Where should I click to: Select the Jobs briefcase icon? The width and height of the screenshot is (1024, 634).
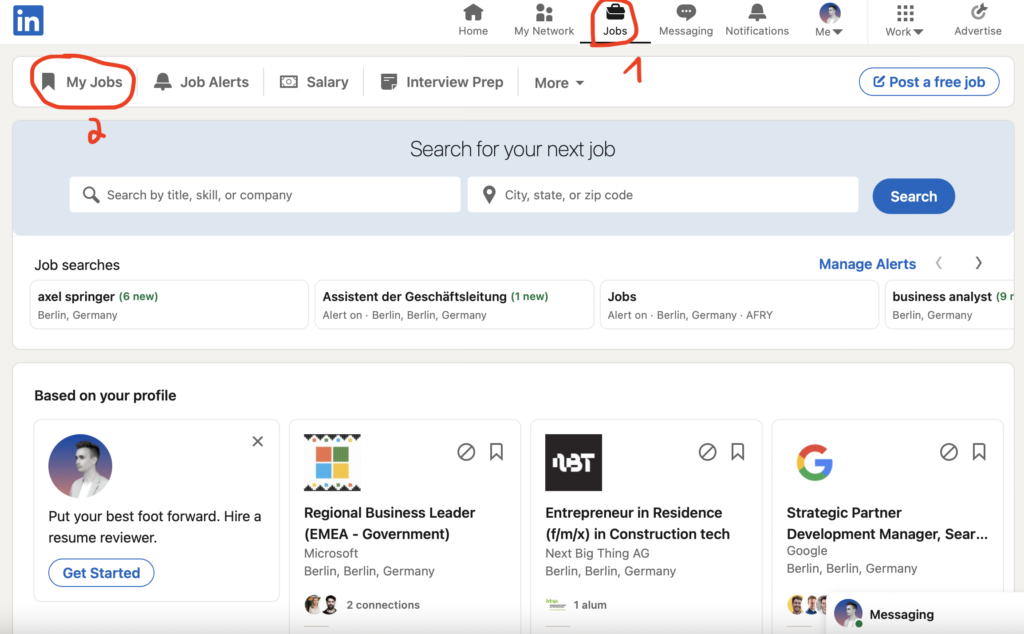tap(614, 14)
